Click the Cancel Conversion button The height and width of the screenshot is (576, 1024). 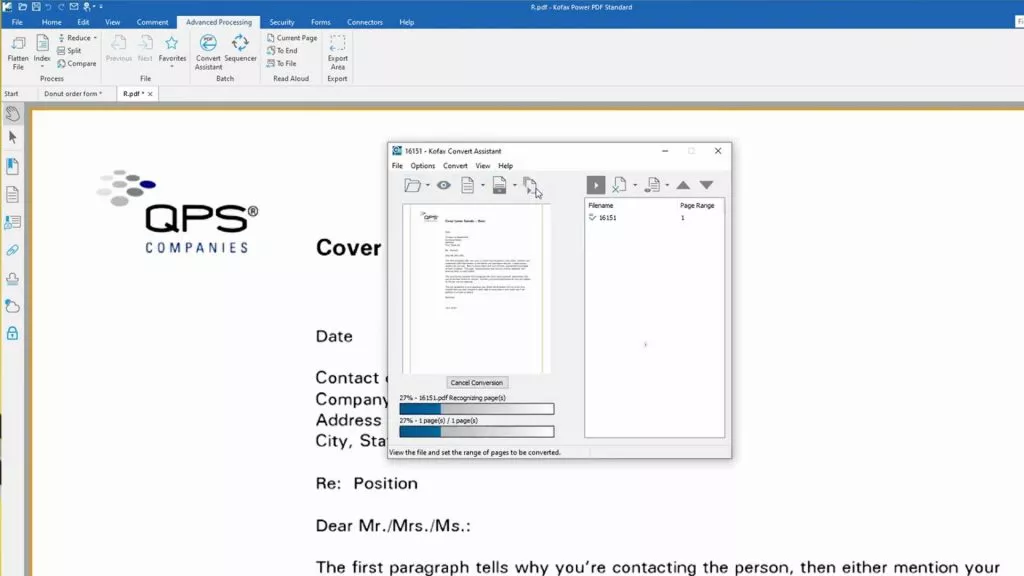pyautogui.click(x=477, y=383)
